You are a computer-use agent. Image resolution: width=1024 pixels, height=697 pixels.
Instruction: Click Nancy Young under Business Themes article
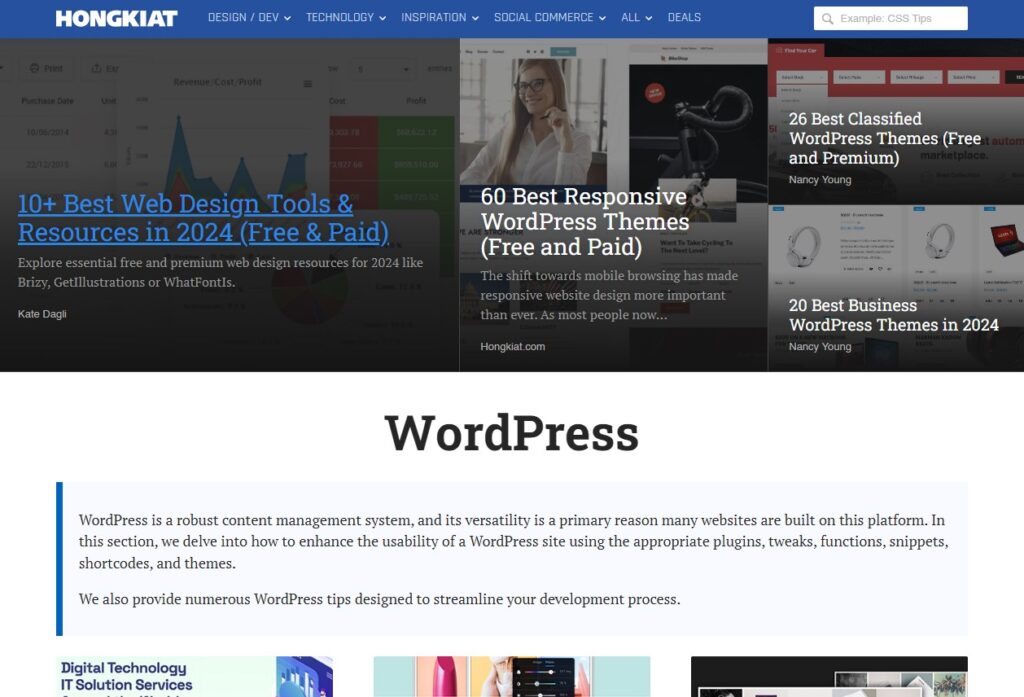(820, 347)
